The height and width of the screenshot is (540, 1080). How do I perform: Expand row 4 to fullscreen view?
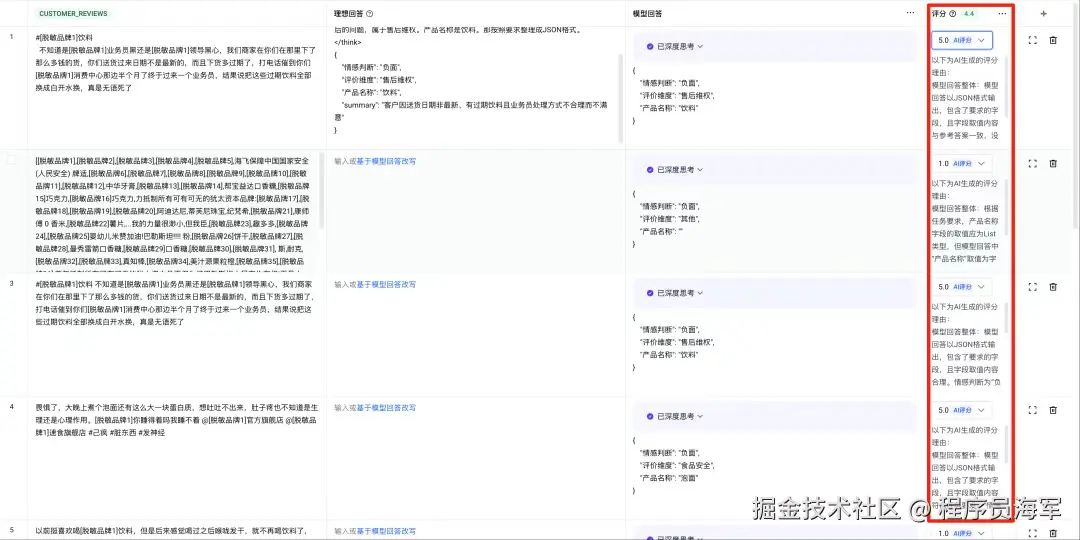tap(1032, 410)
